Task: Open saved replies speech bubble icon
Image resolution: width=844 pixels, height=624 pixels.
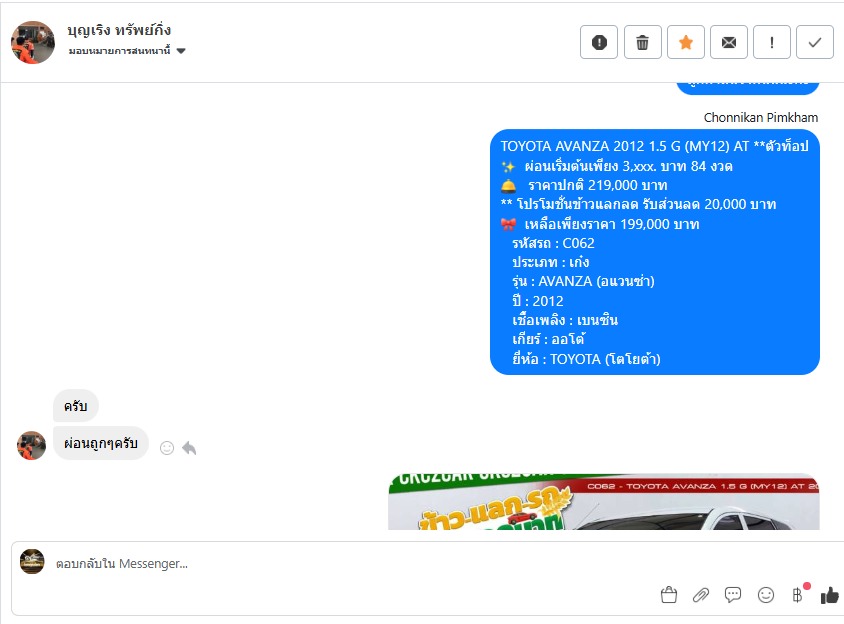Action: [x=733, y=595]
